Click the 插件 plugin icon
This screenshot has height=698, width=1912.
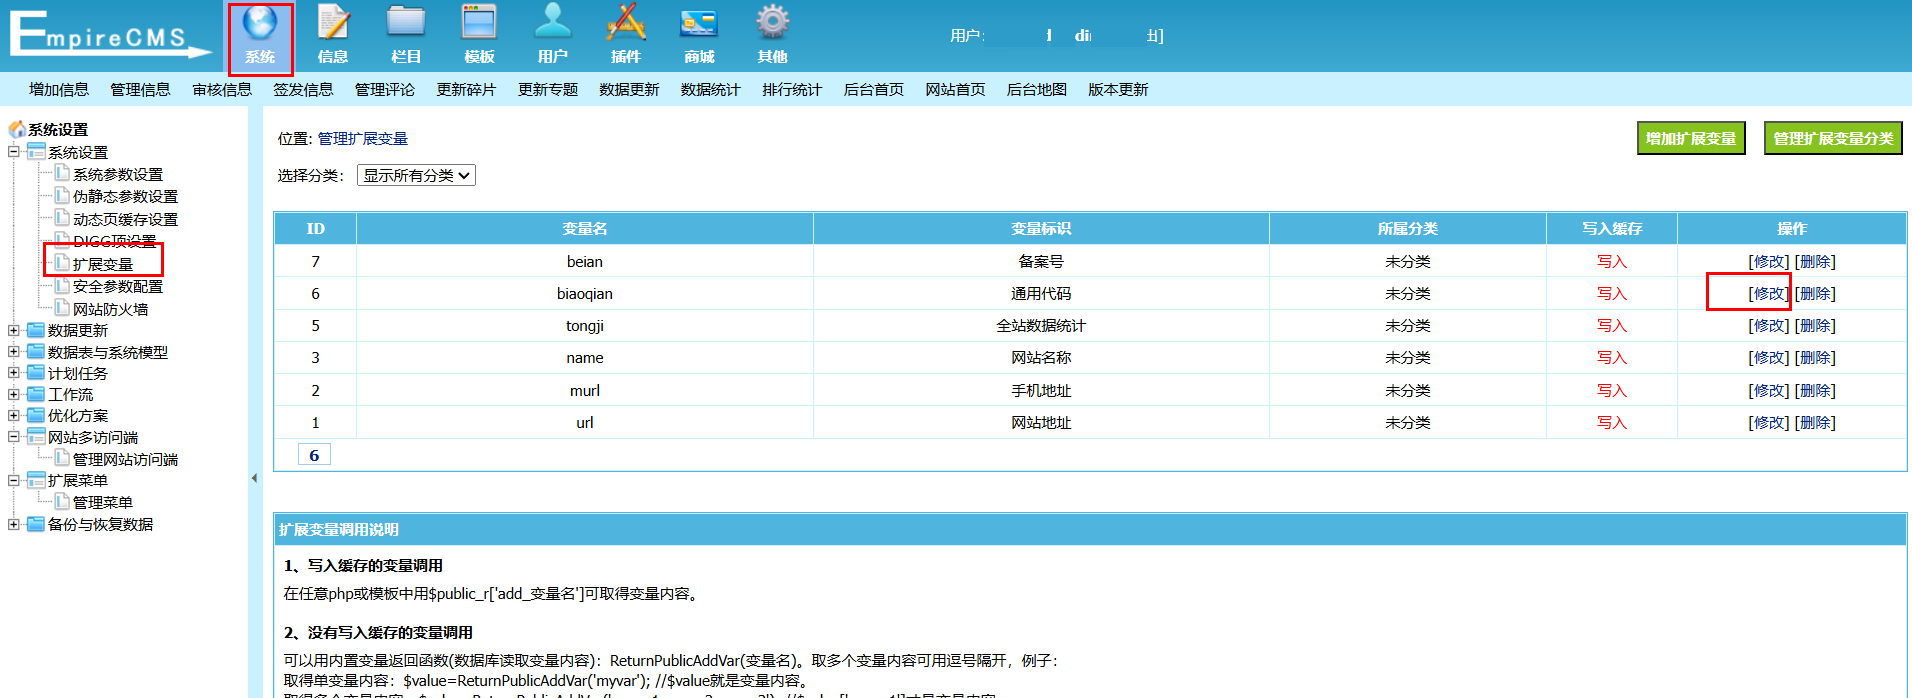tap(626, 24)
